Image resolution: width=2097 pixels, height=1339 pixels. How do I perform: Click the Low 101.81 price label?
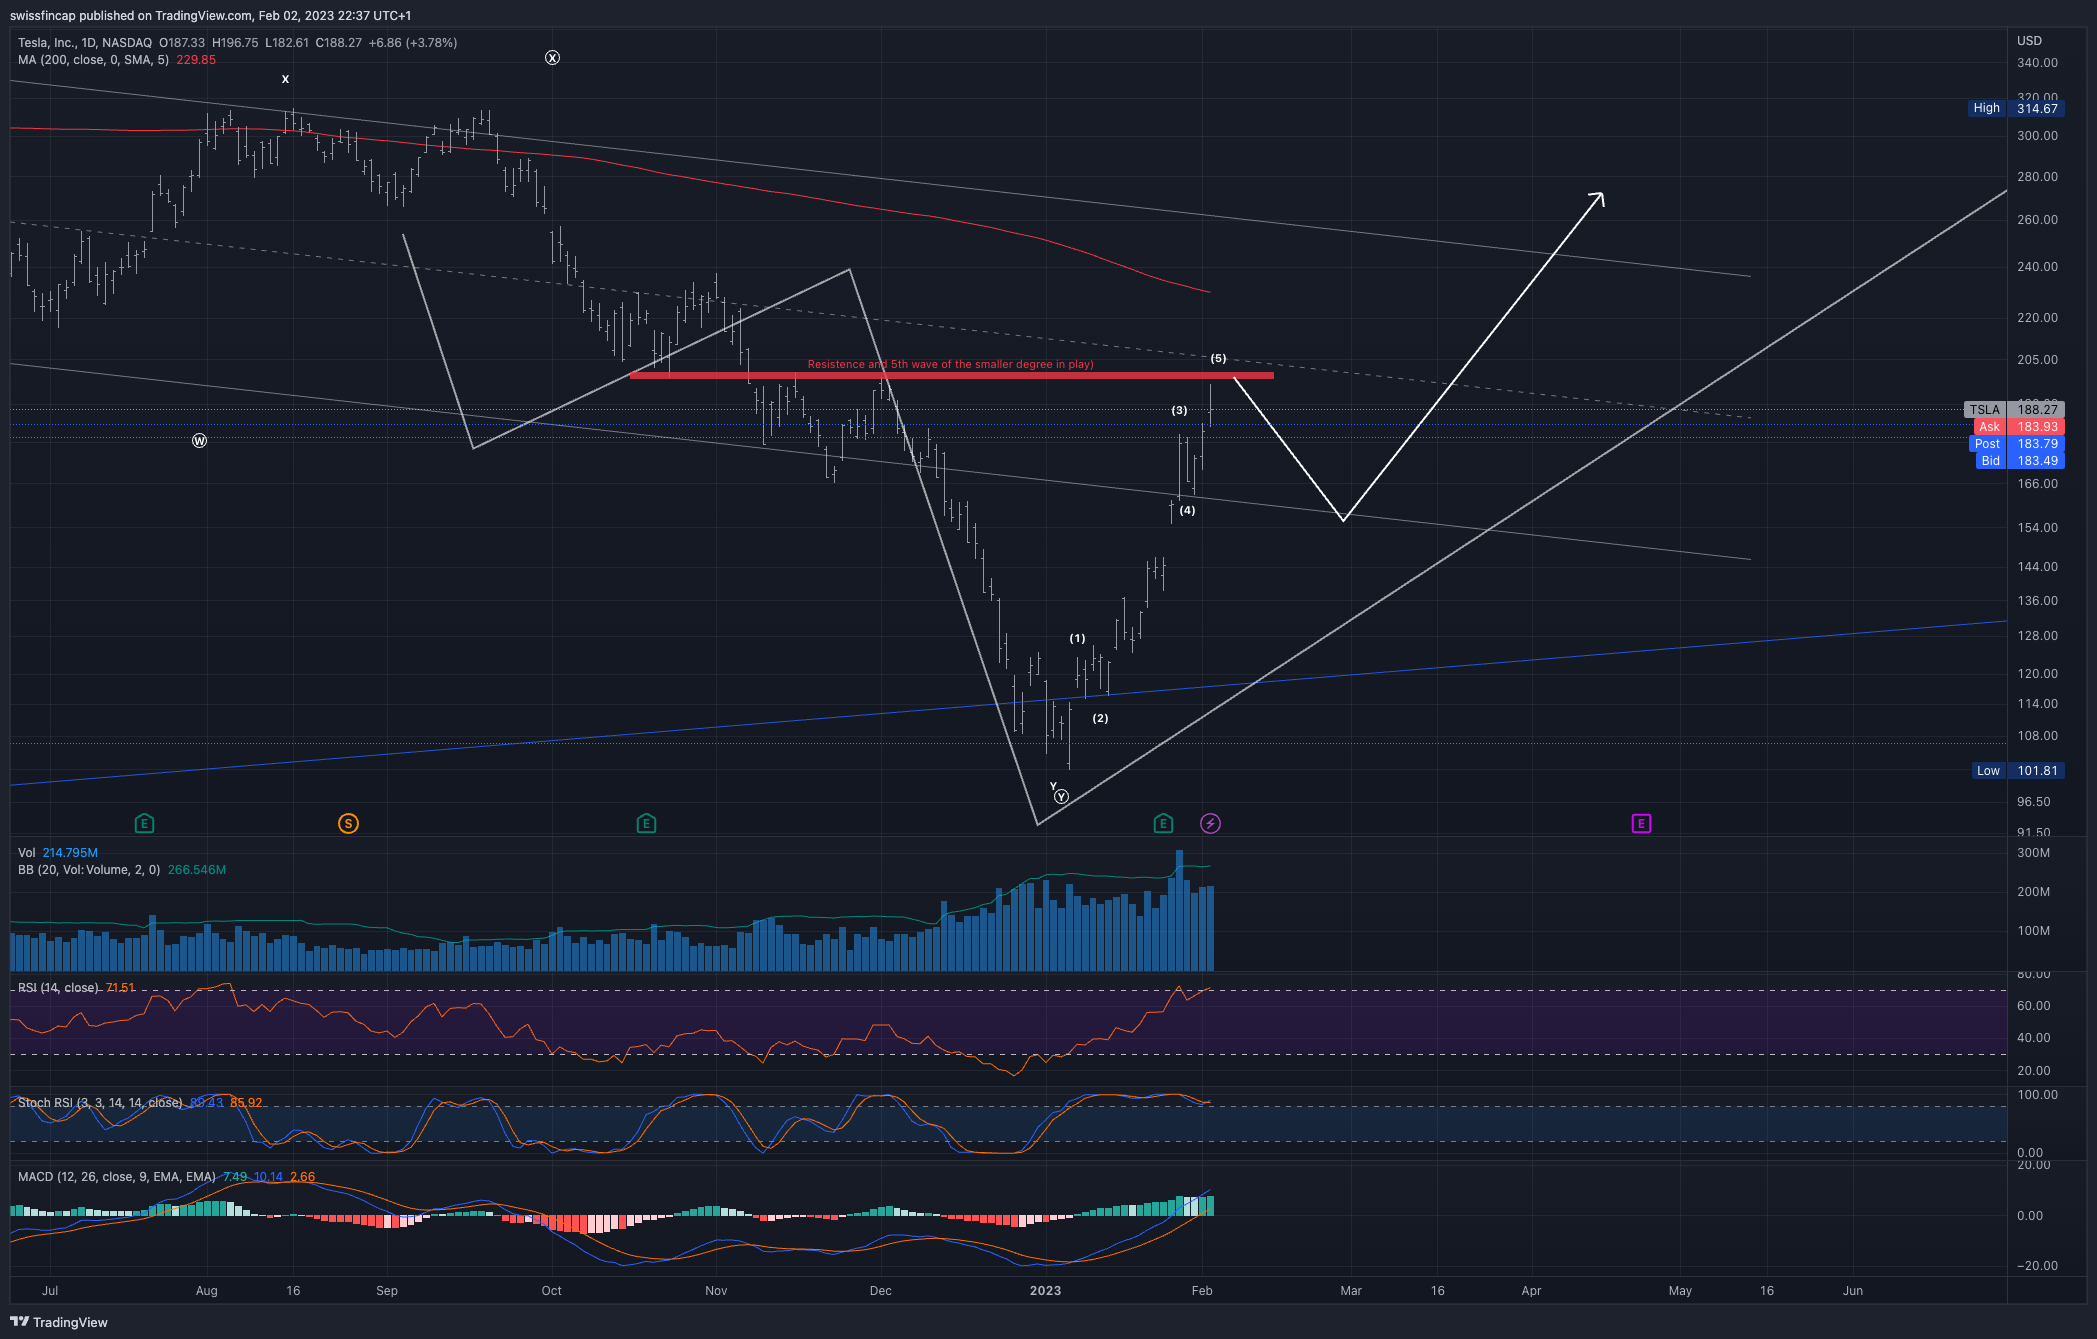point(2016,771)
